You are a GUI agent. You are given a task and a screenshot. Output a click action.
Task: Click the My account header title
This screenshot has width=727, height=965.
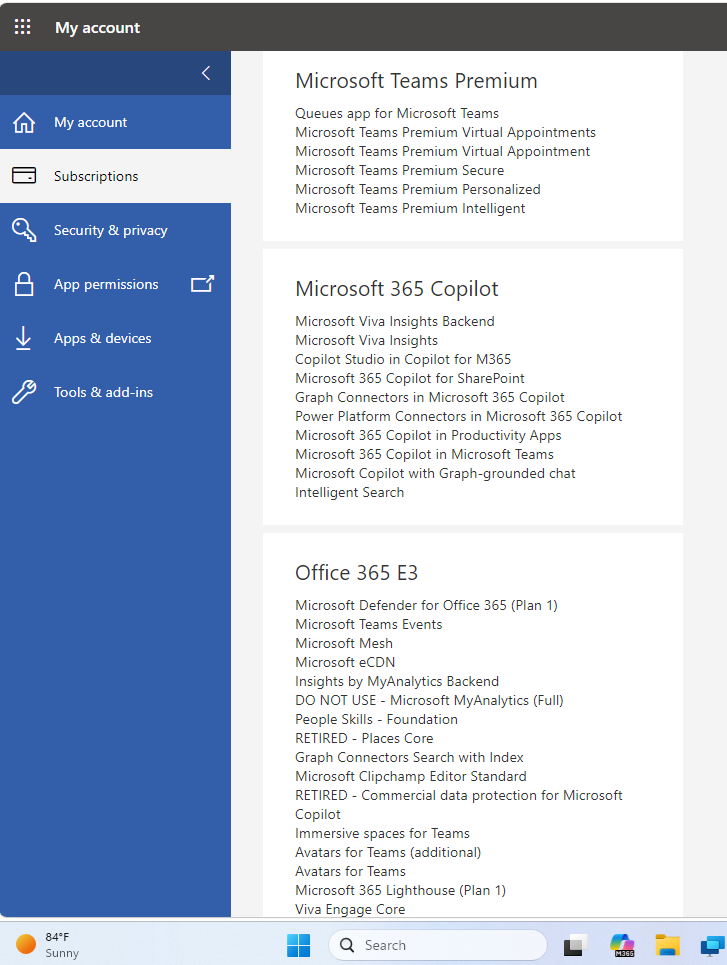[x=97, y=28]
